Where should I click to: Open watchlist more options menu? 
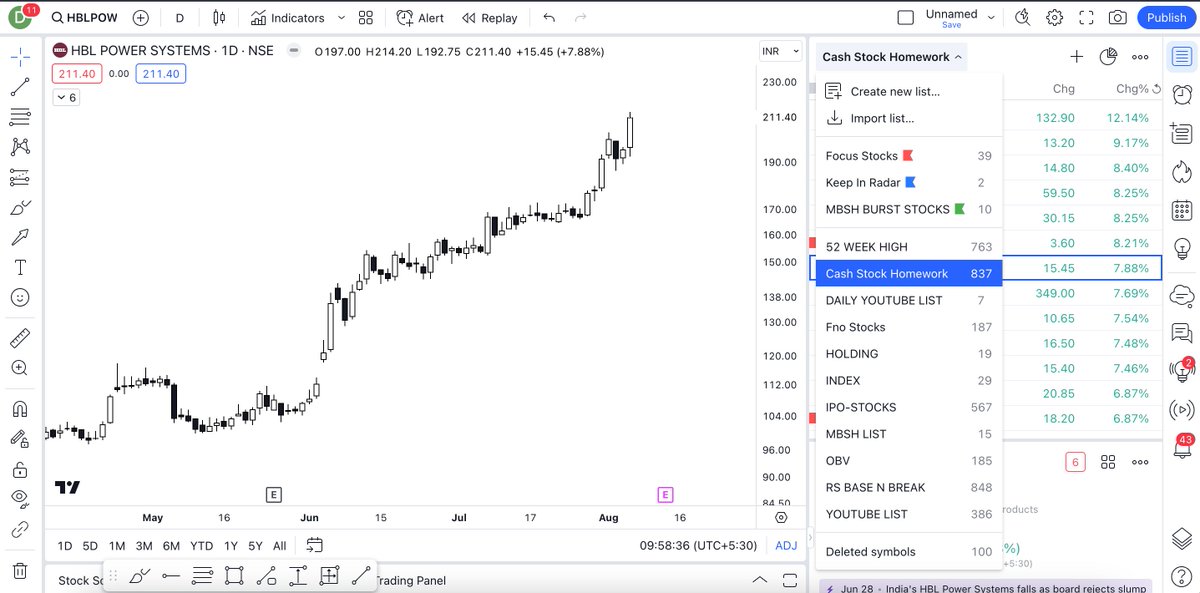(x=1140, y=57)
